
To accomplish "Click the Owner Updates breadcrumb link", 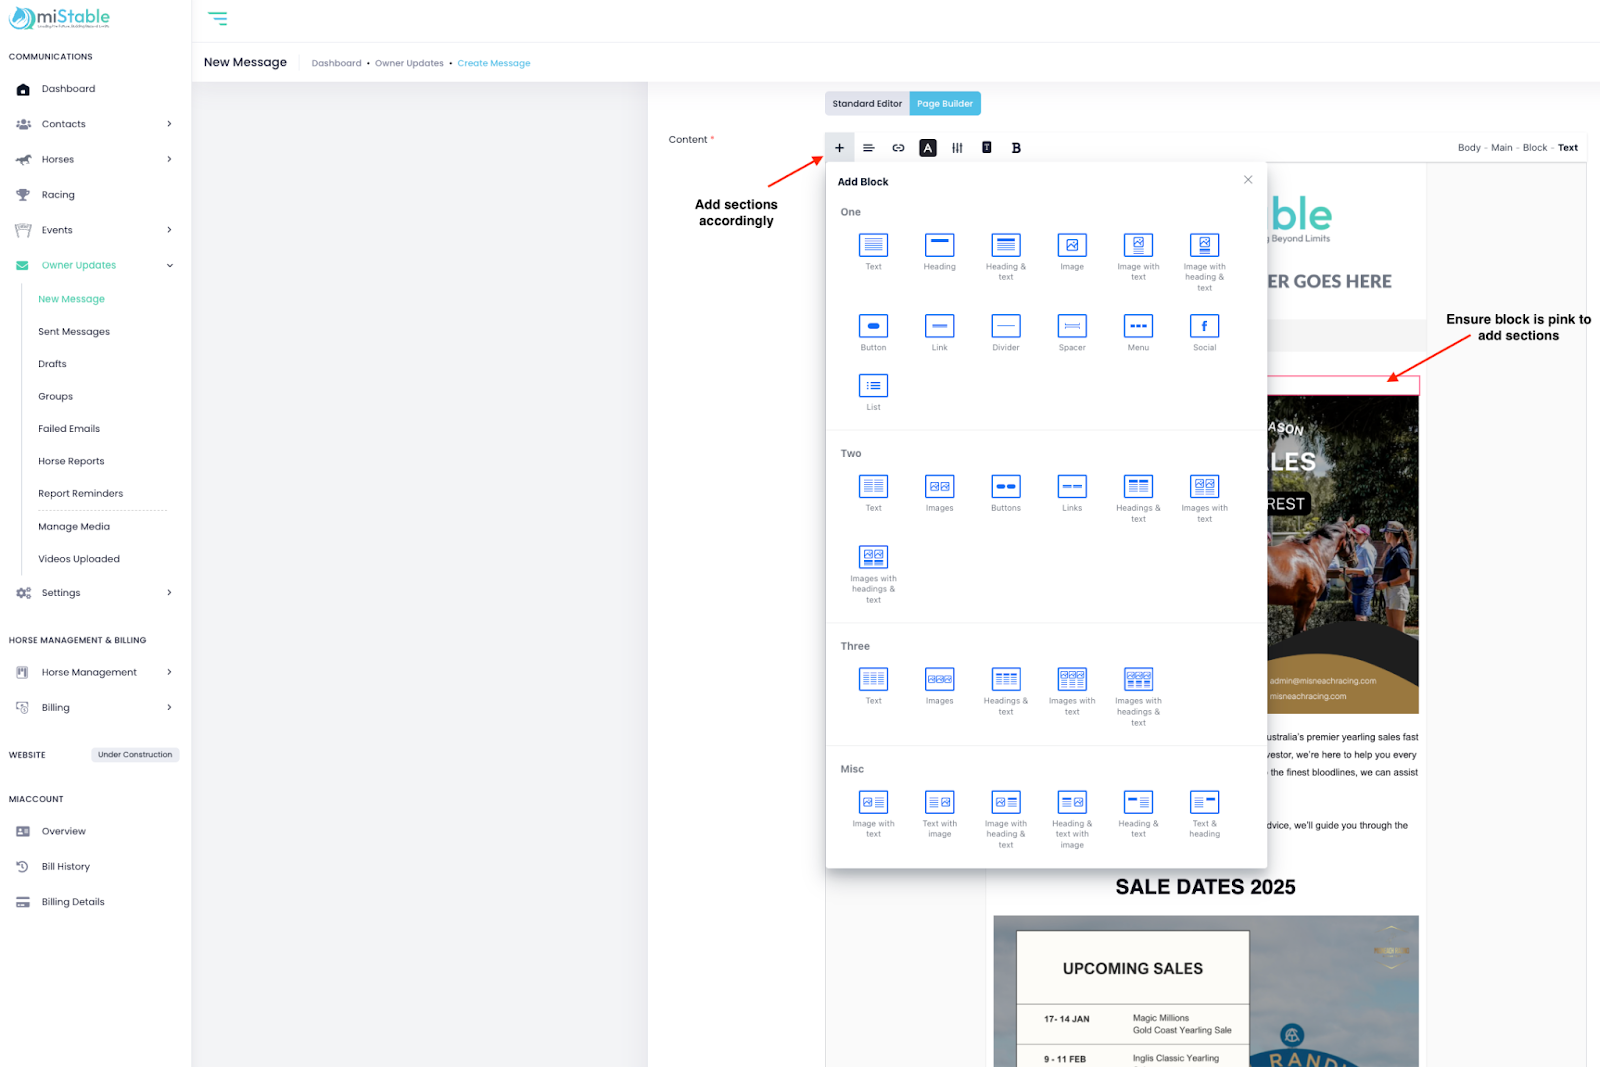I will pos(409,63).
